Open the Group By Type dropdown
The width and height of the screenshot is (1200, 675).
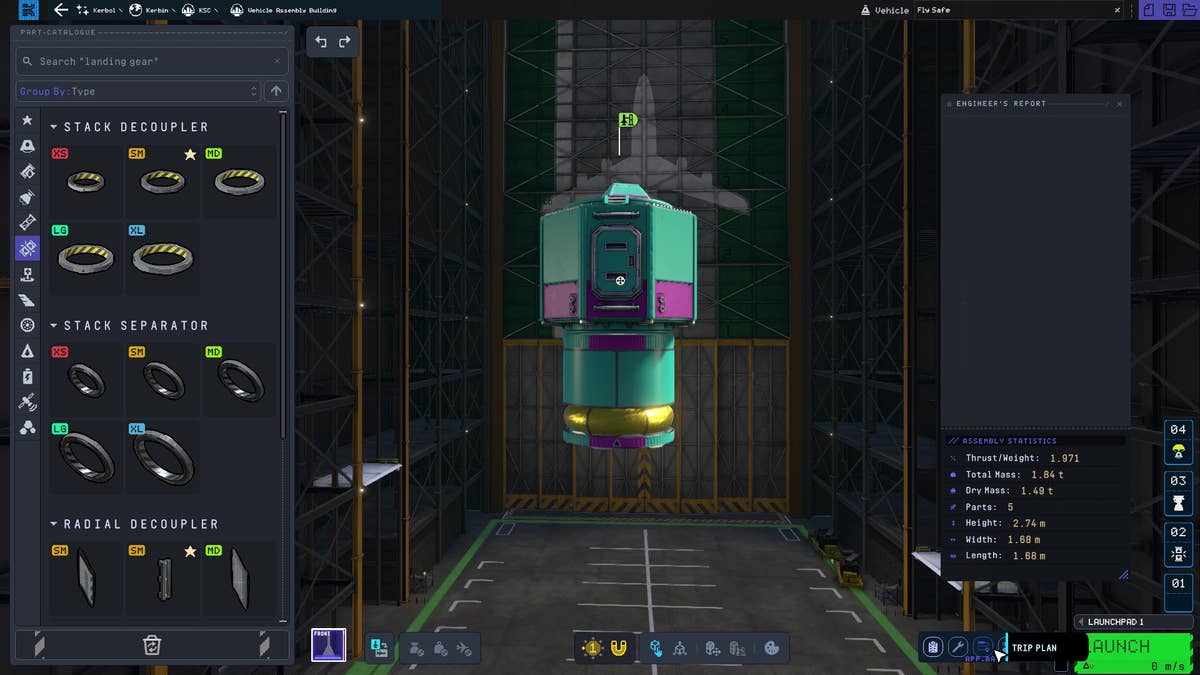coord(138,91)
